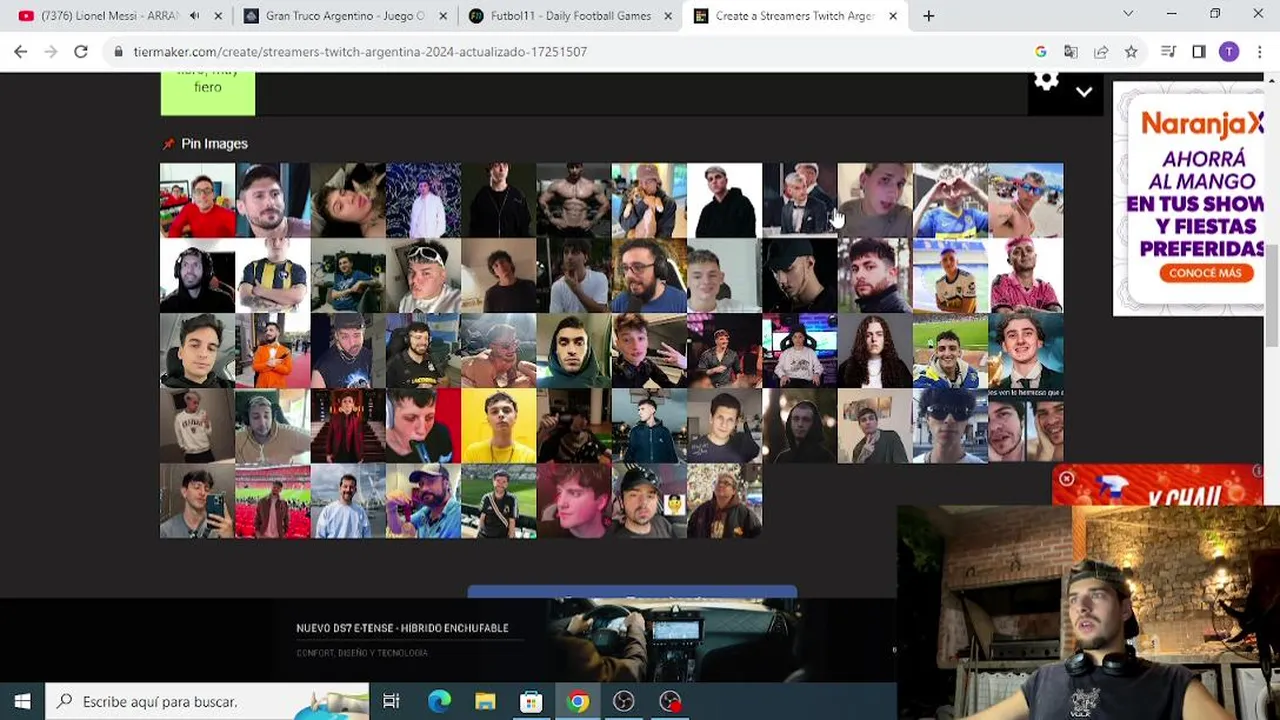This screenshot has height=720, width=1280.
Task: Select thumbnail of person in black hoodie, white background
Action: pyautogui.click(x=724, y=200)
